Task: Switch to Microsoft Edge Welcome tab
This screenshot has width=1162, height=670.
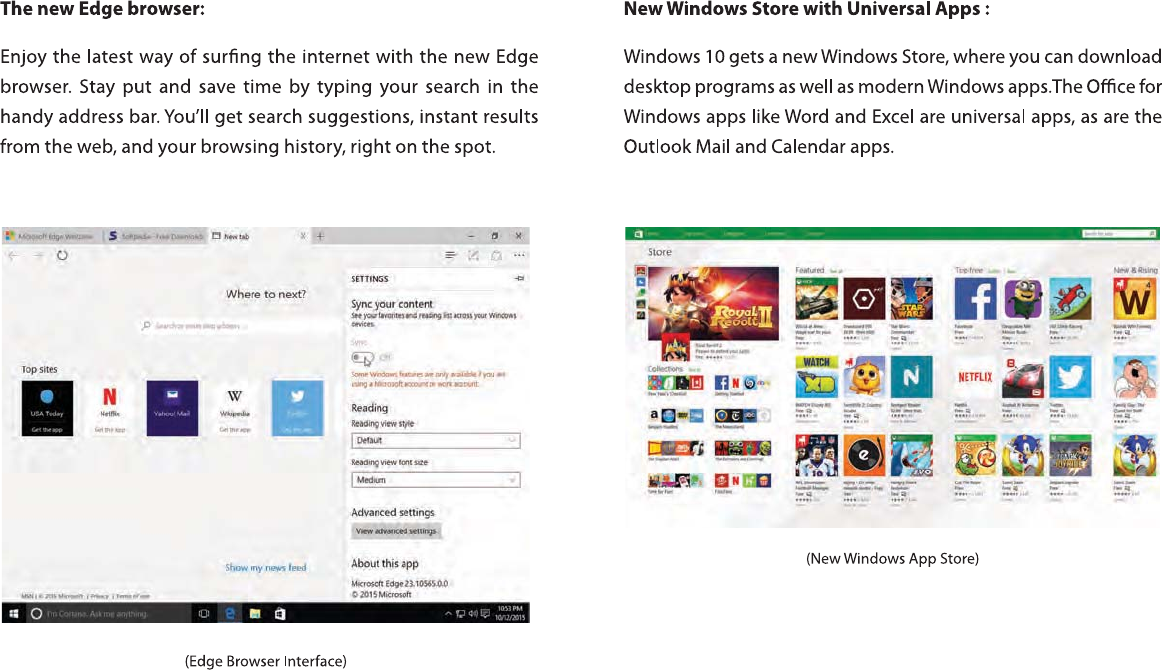Action: click(x=50, y=236)
